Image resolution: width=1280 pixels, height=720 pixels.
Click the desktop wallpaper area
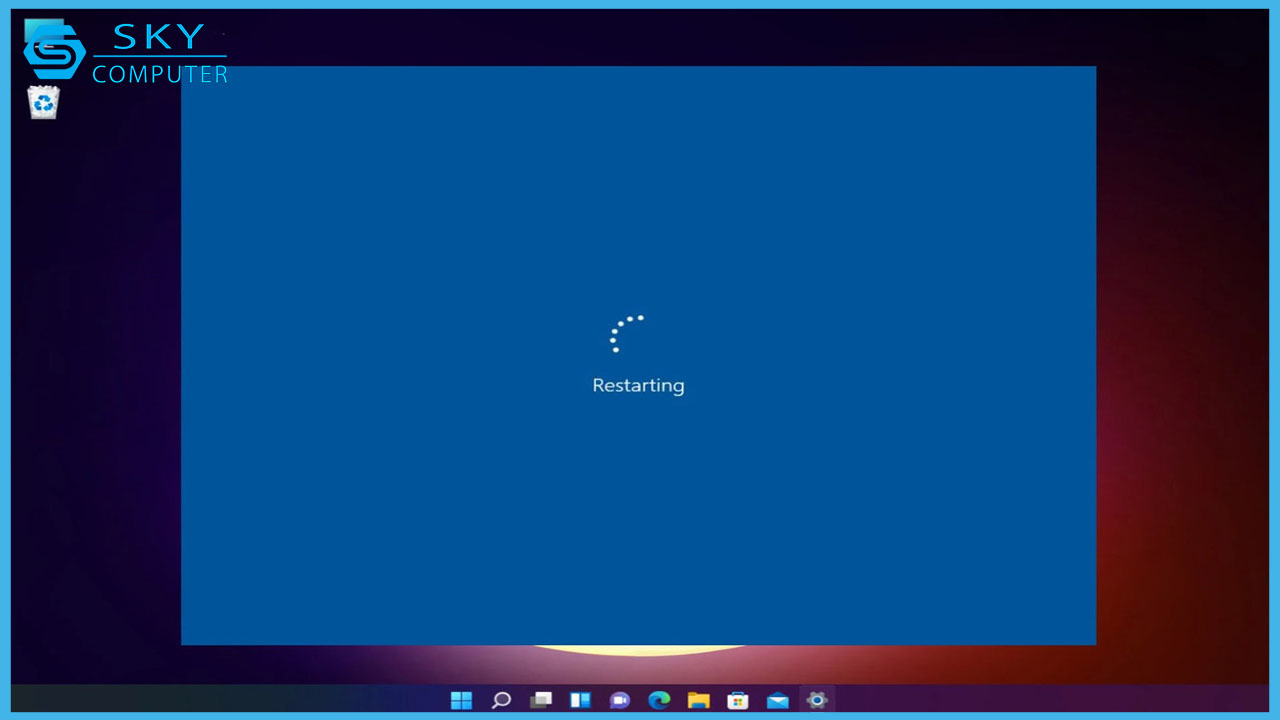click(x=1180, y=400)
